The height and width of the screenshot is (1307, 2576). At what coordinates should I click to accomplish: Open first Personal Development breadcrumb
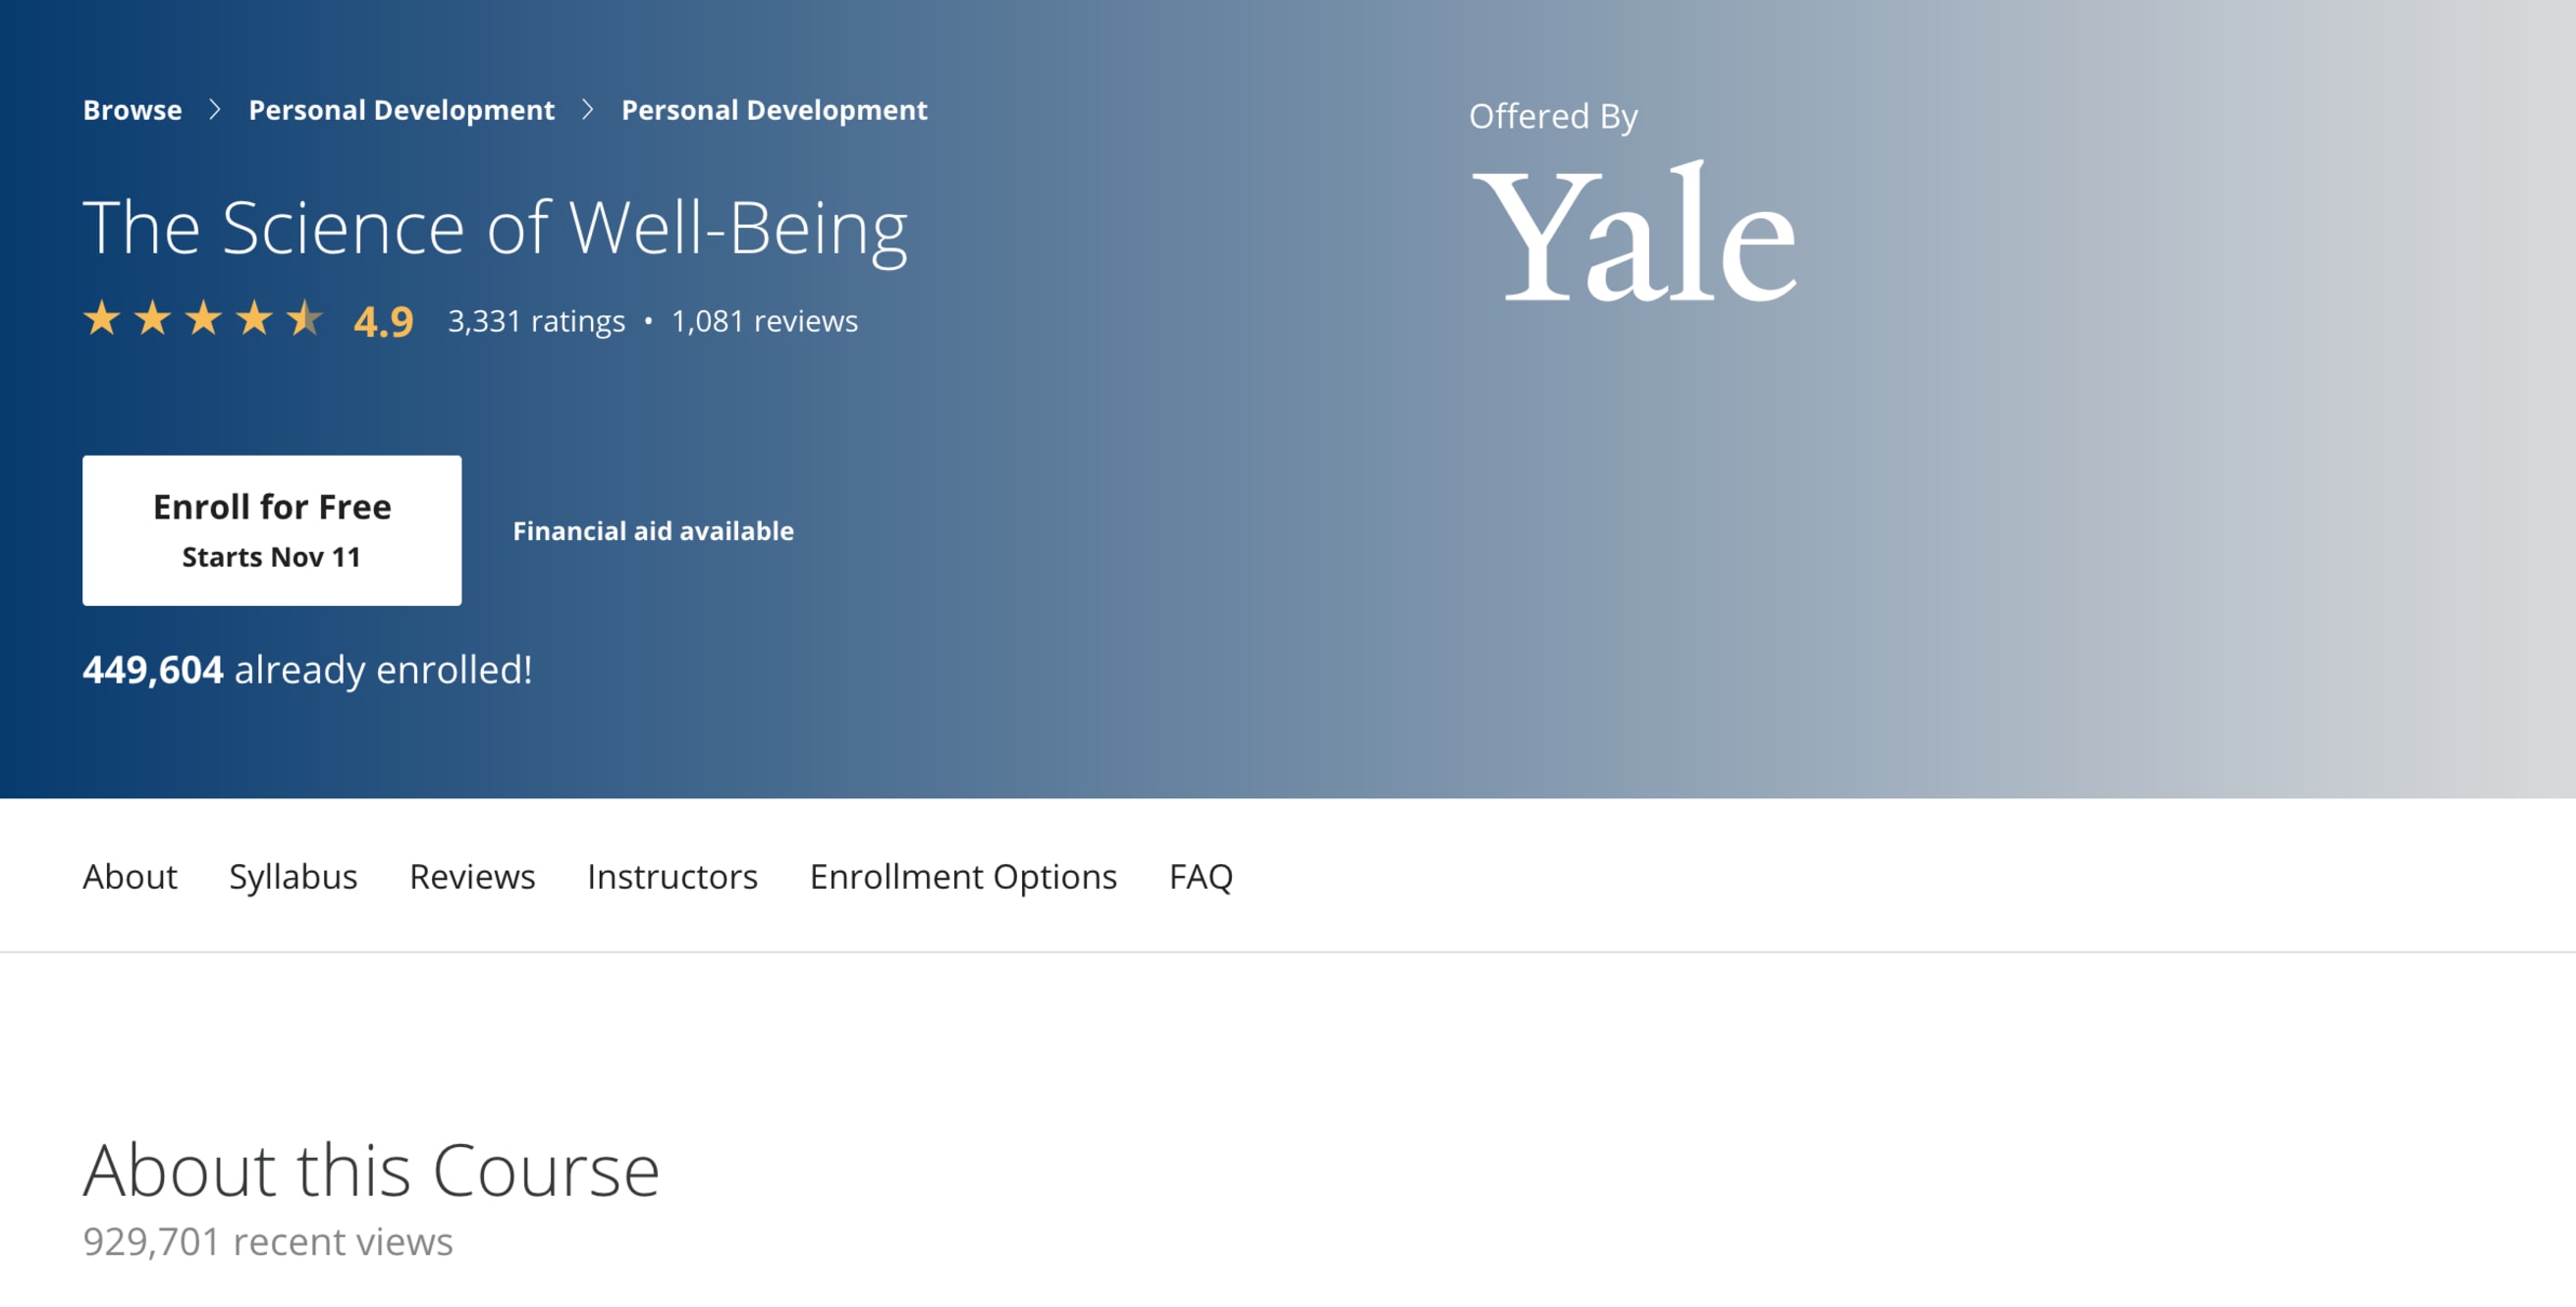(x=401, y=110)
